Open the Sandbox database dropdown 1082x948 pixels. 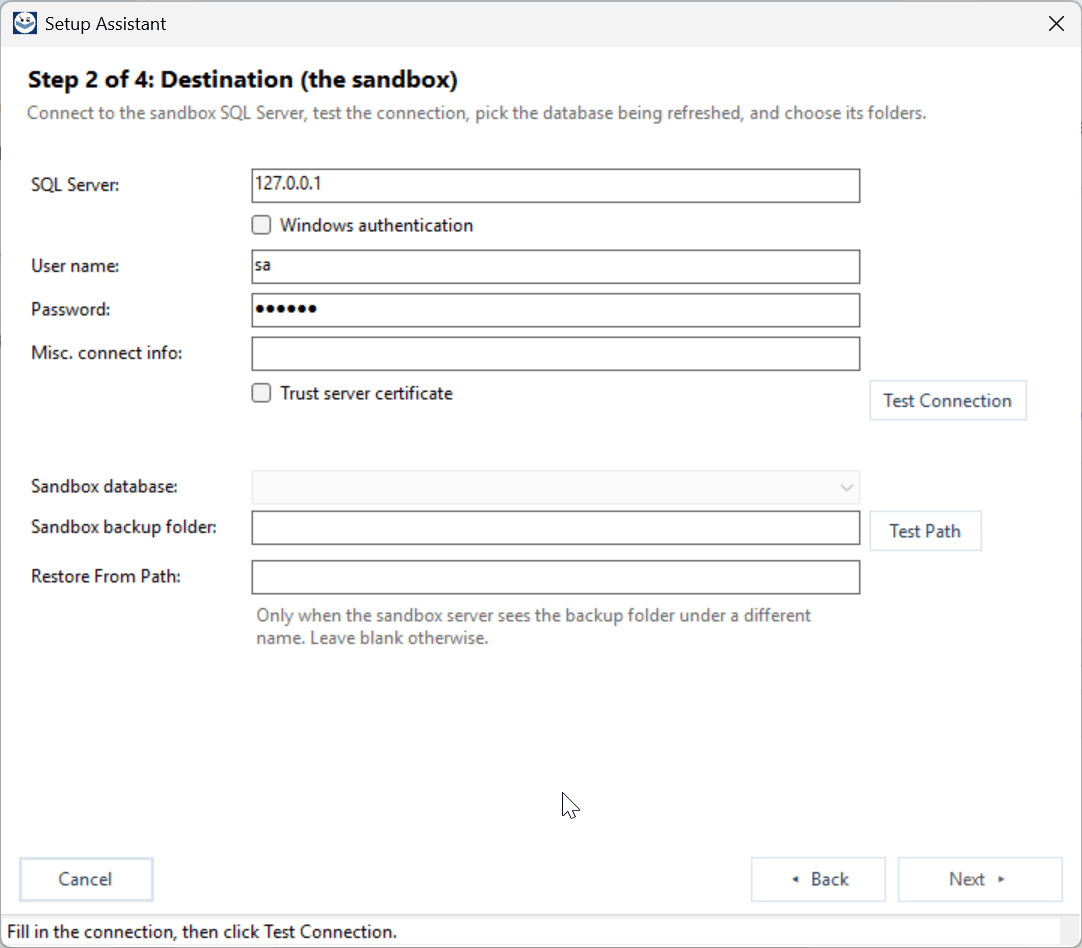coord(555,487)
